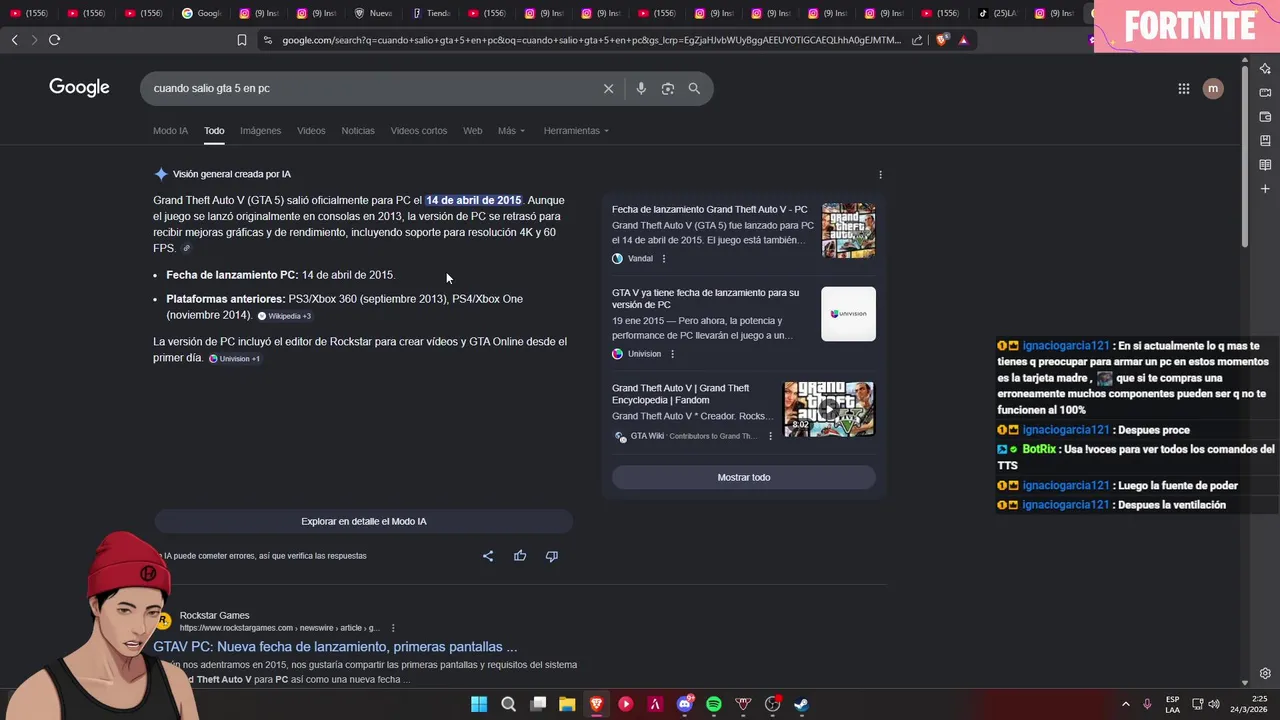Select the Todo results tab
This screenshot has width=1280, height=720.
[x=214, y=131]
